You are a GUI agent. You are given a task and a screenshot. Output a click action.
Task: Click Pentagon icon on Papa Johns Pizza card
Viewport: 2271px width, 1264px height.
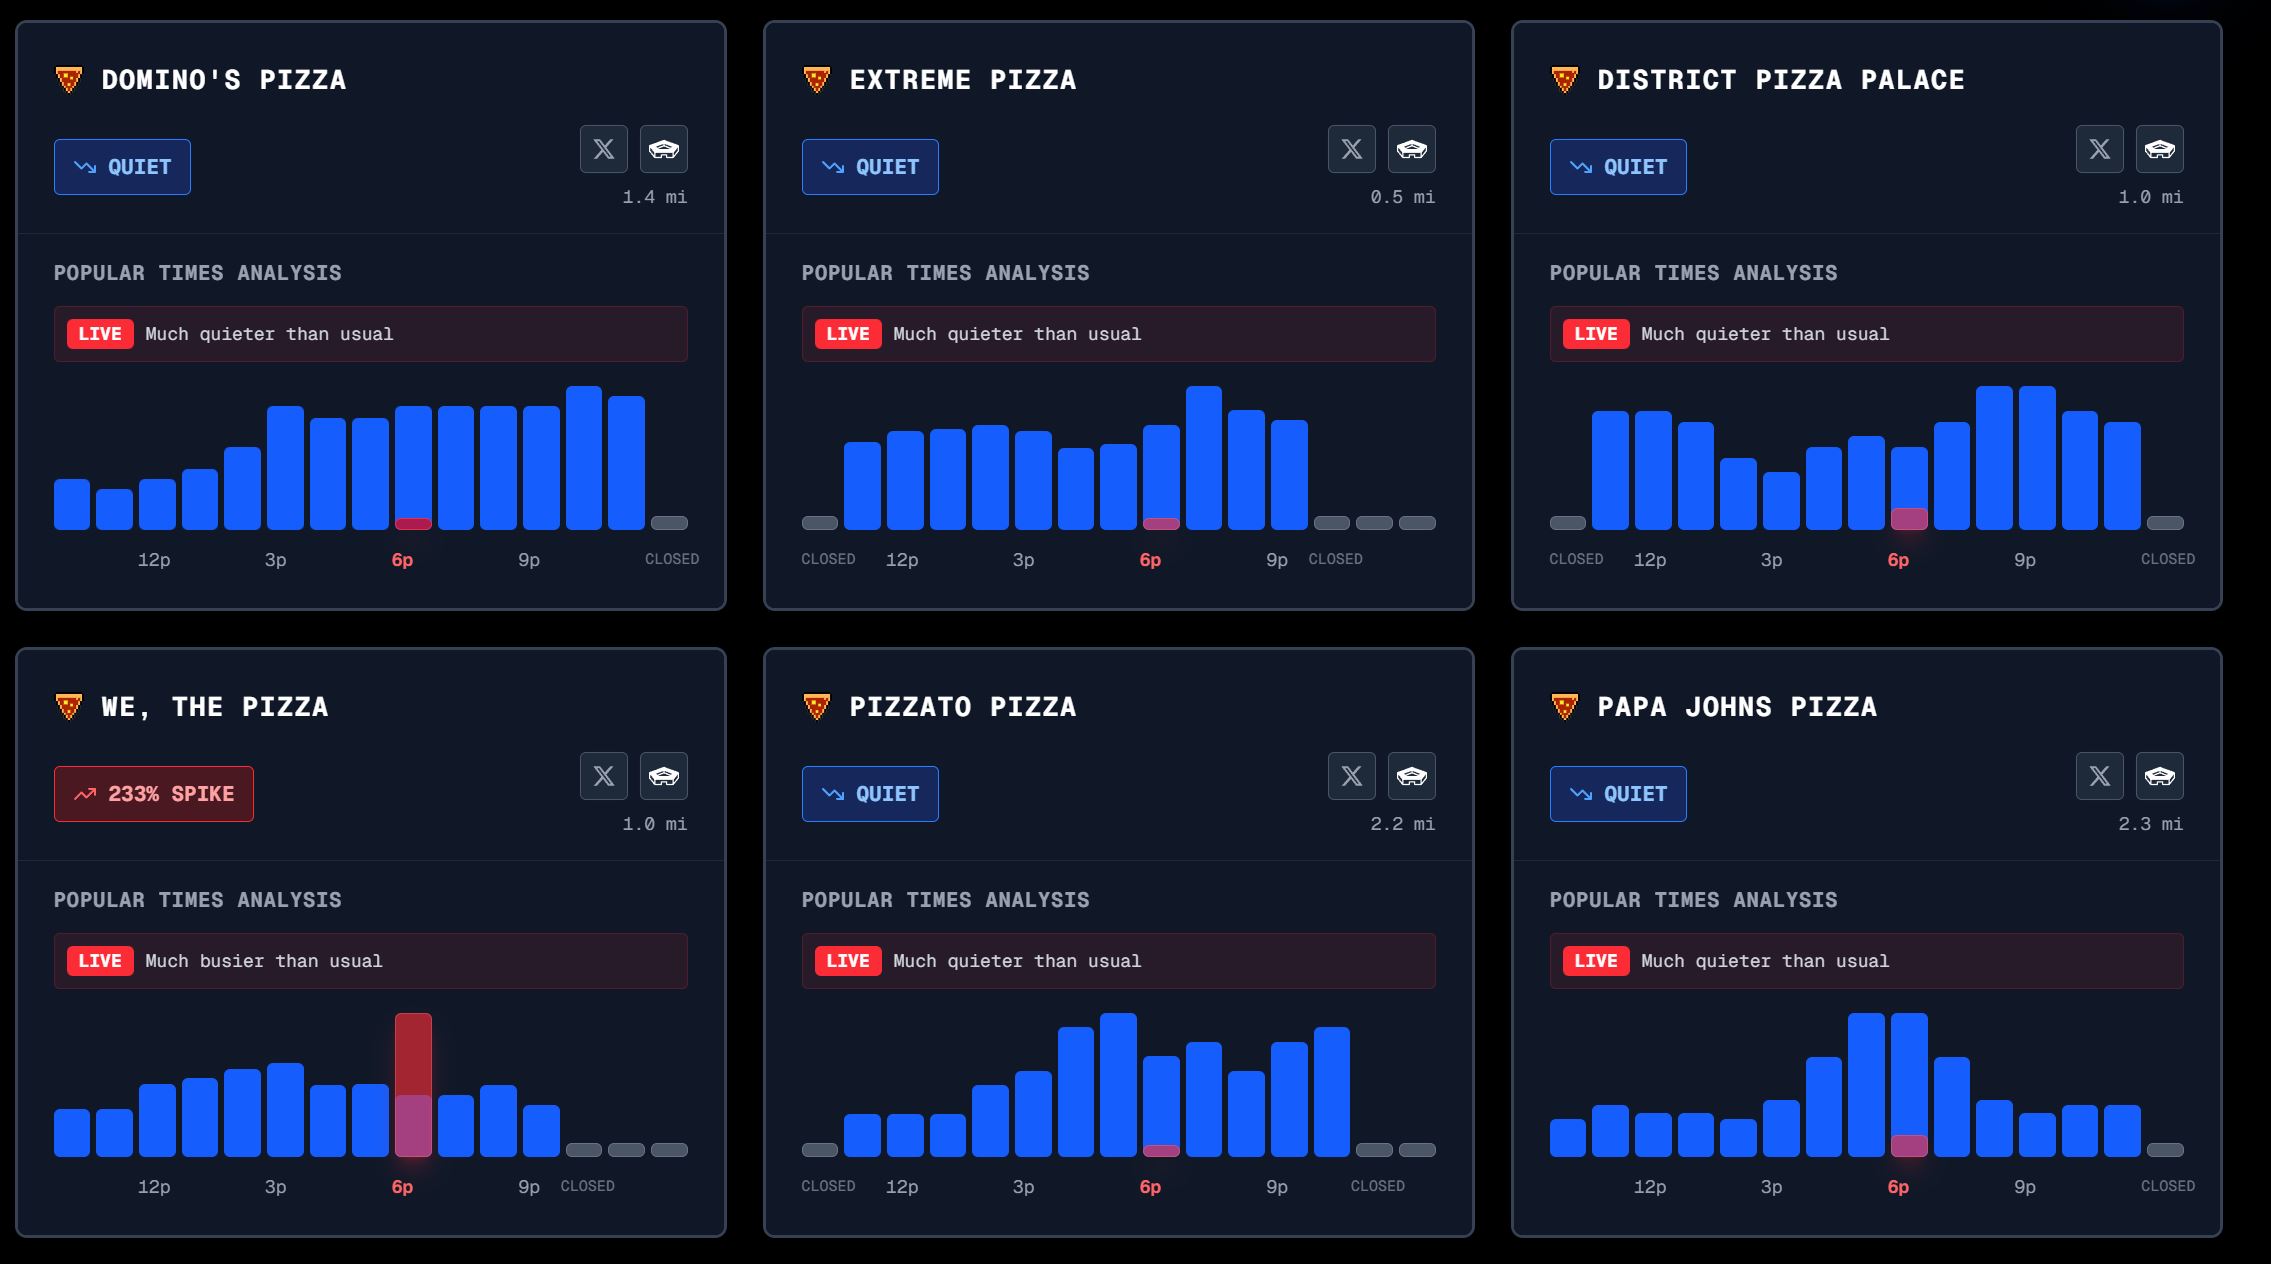pyautogui.click(x=2159, y=776)
